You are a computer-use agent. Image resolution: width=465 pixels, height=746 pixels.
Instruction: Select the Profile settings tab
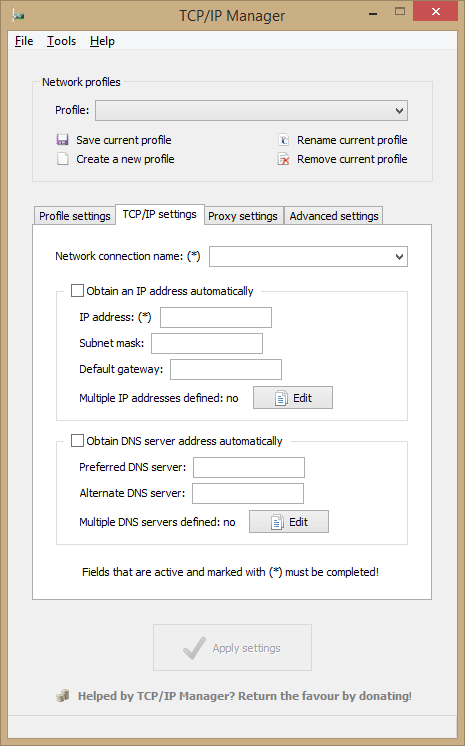point(75,216)
